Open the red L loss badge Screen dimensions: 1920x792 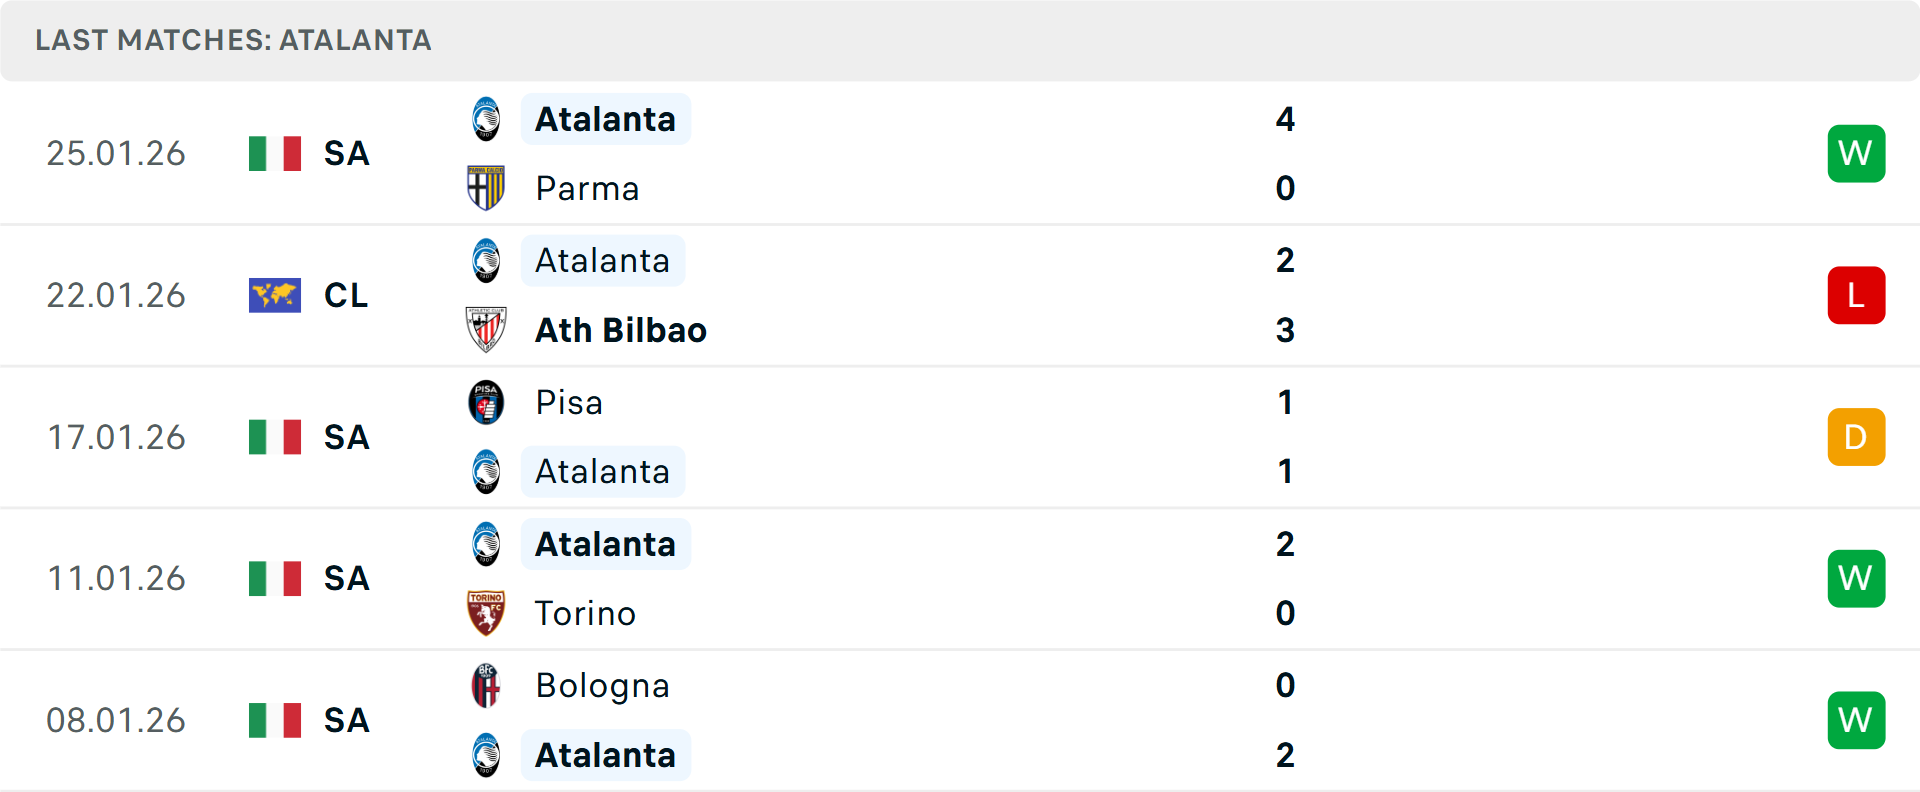(x=1856, y=295)
